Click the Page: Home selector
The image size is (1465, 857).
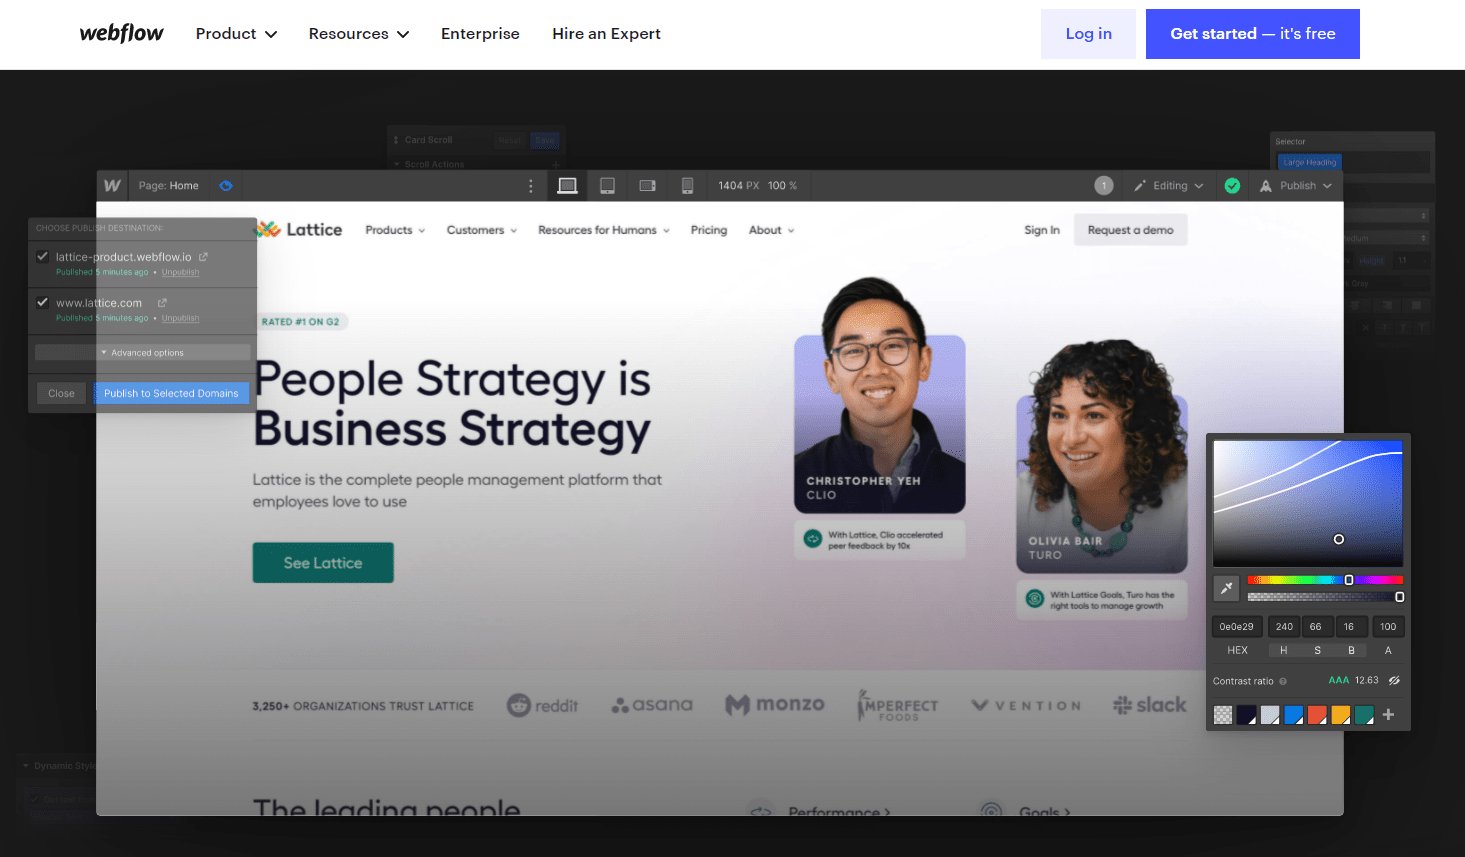[169, 186]
